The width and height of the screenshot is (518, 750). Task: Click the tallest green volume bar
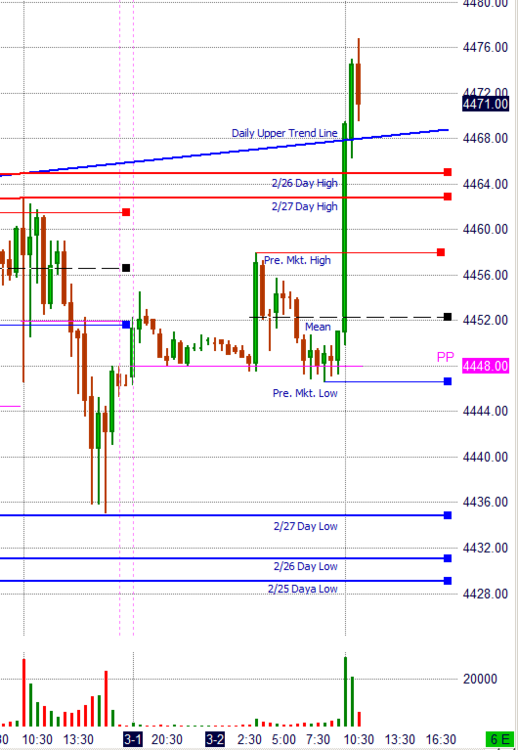tap(345, 692)
